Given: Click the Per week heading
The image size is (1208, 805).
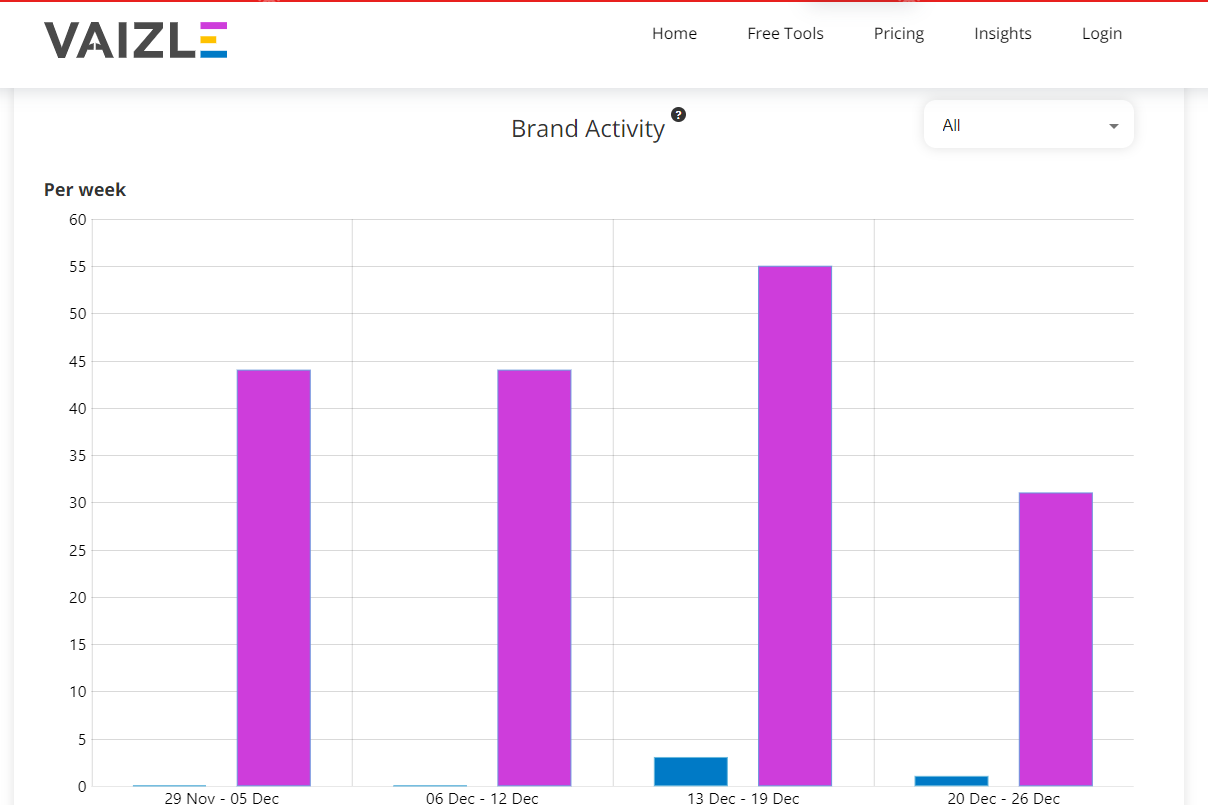Looking at the screenshot, I should (x=84, y=189).
